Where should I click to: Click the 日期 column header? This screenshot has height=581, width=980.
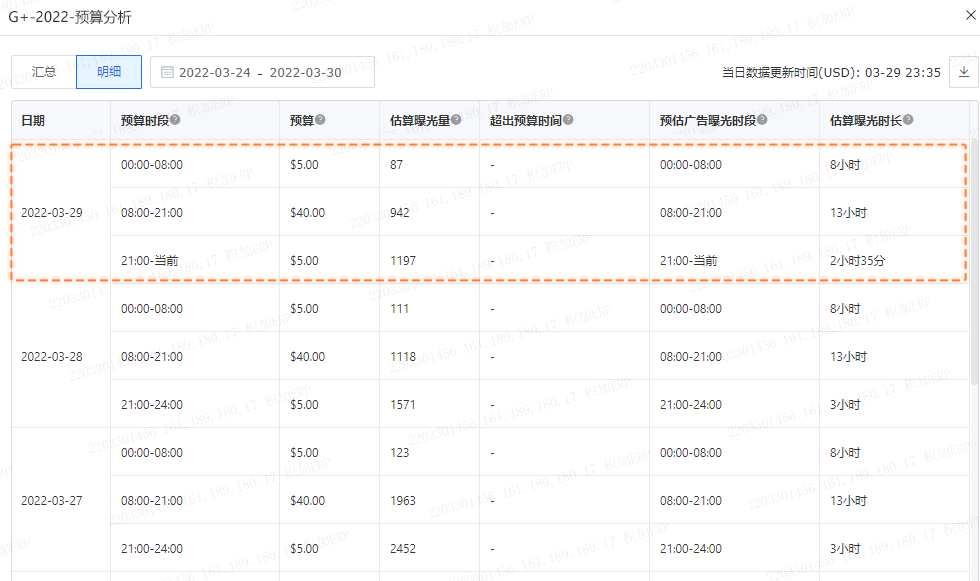pos(33,120)
